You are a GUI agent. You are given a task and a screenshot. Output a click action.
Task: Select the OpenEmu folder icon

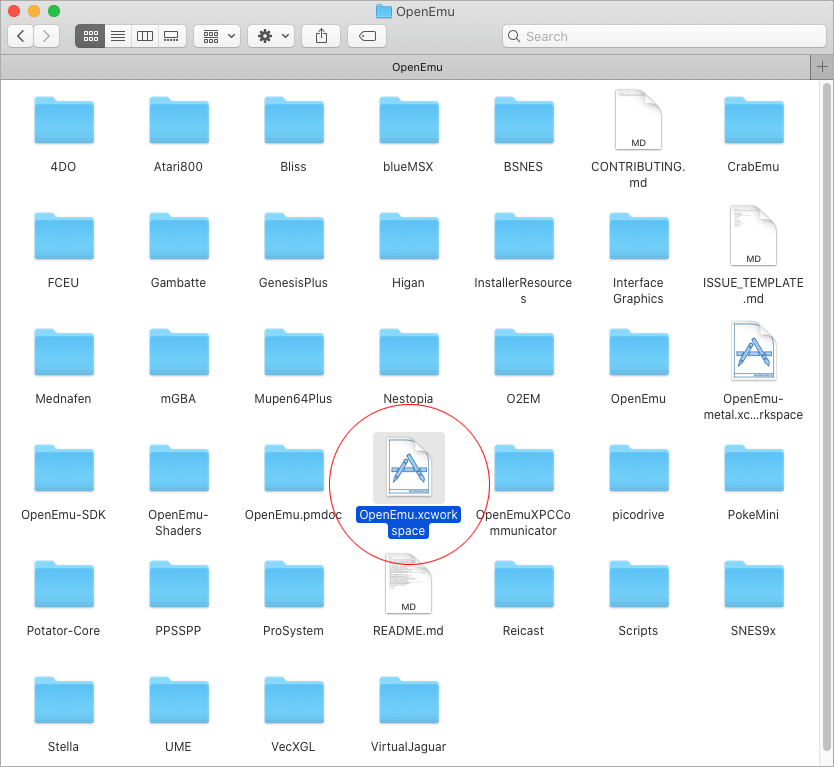pos(639,352)
